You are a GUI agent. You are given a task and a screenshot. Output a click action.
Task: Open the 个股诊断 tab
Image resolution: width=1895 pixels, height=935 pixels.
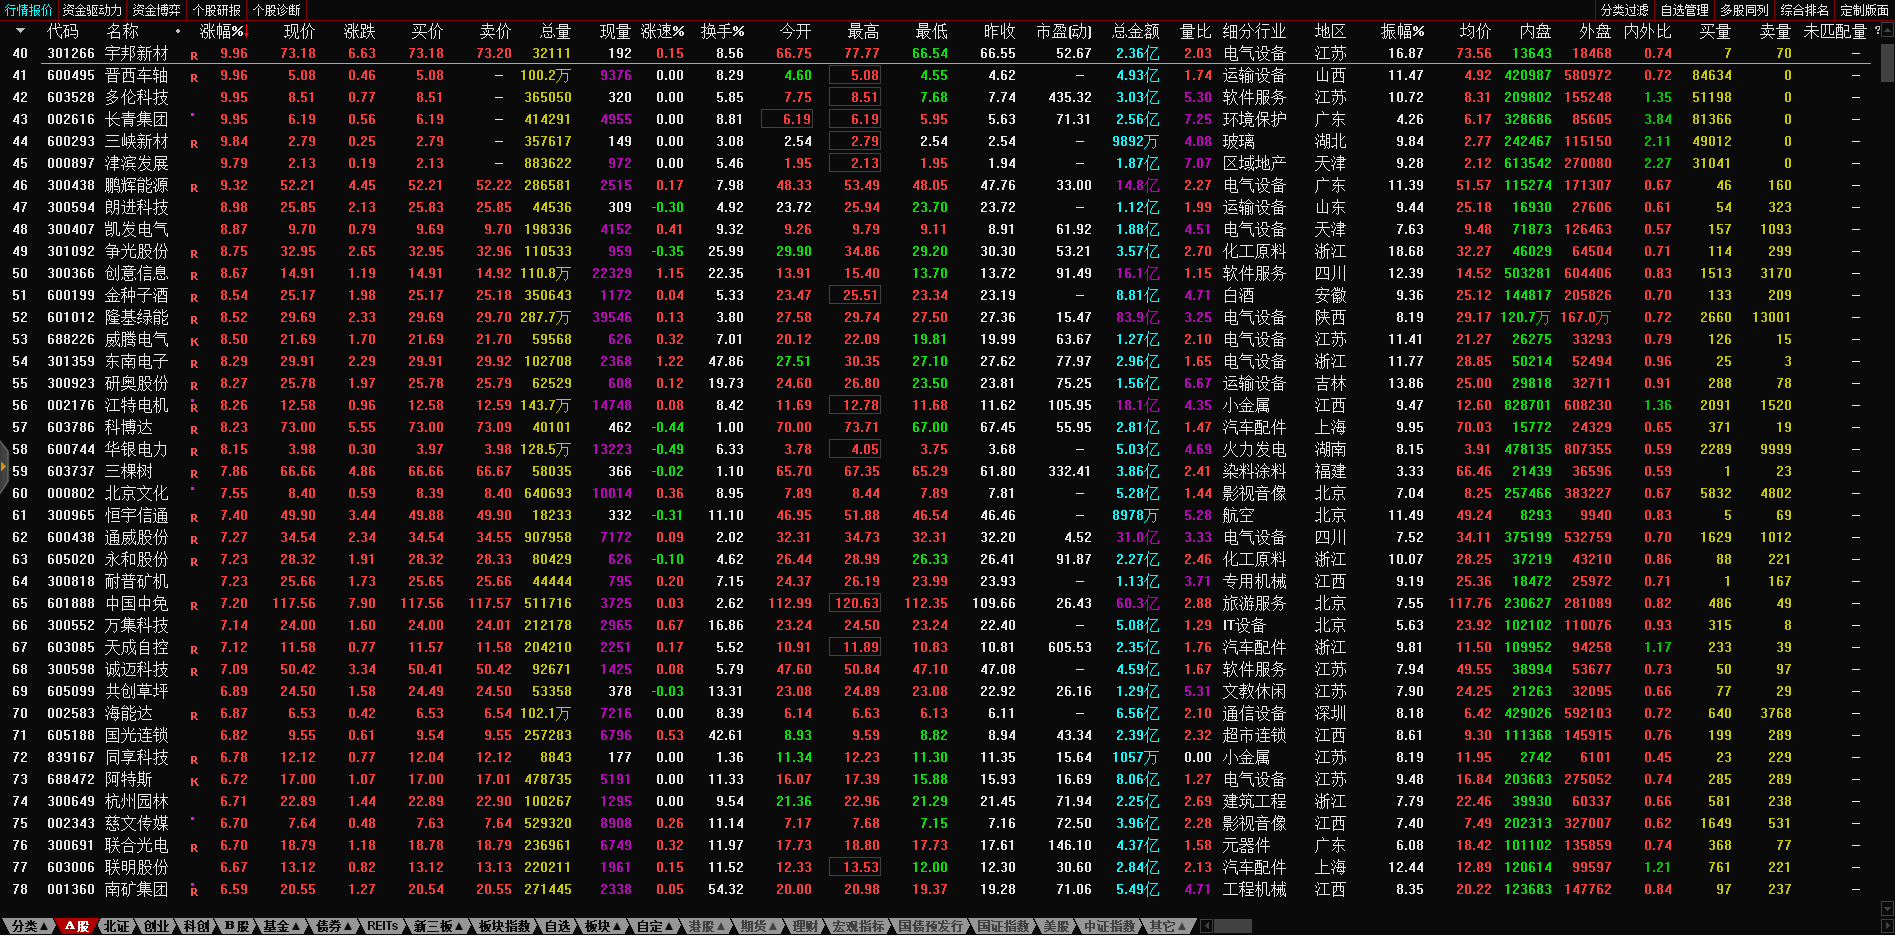click(x=276, y=10)
